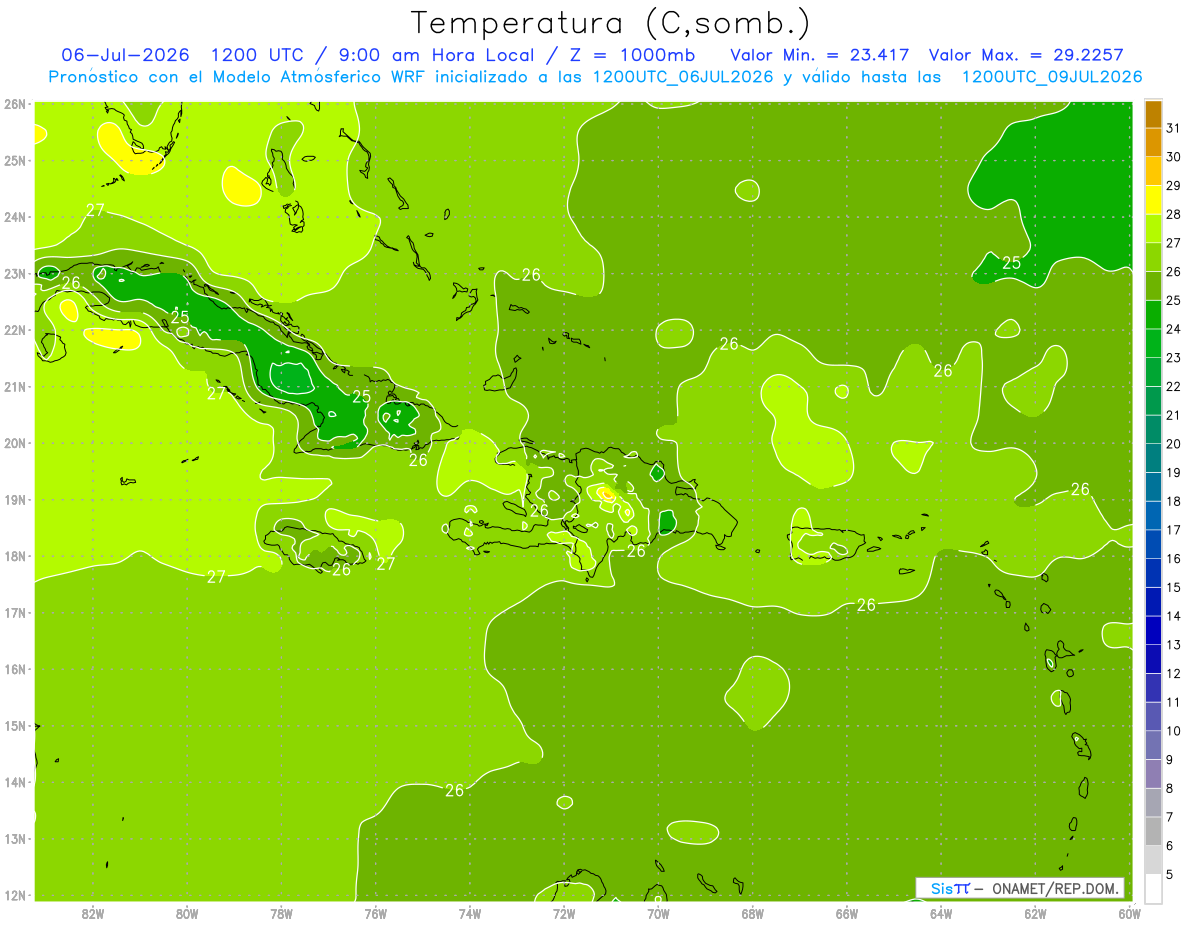
Task: Click the '68W' longitude axis label
Action: coord(753,913)
